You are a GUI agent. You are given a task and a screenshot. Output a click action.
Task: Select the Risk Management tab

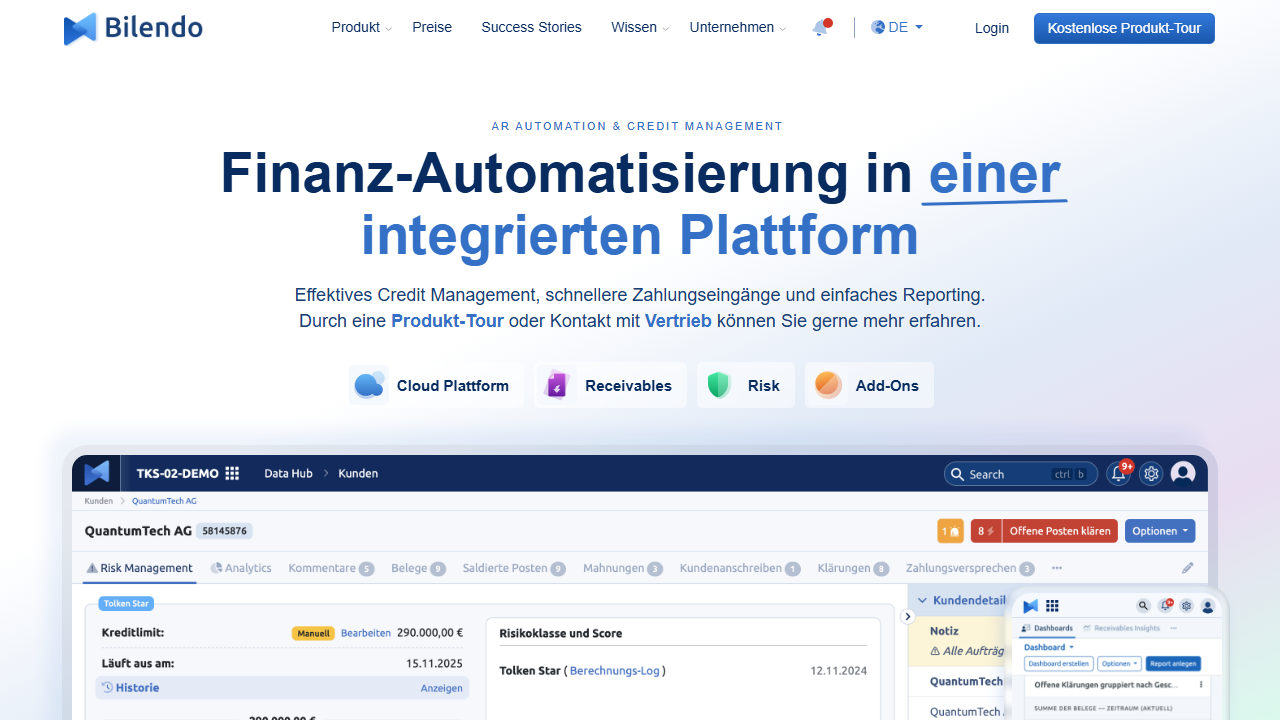pyautogui.click(x=139, y=568)
